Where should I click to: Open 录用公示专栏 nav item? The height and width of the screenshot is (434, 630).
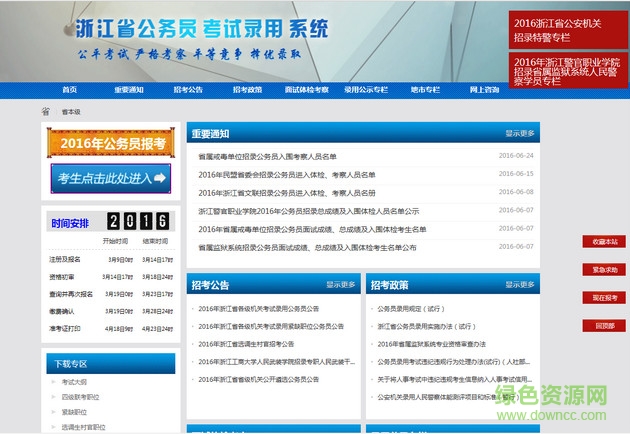[366, 90]
